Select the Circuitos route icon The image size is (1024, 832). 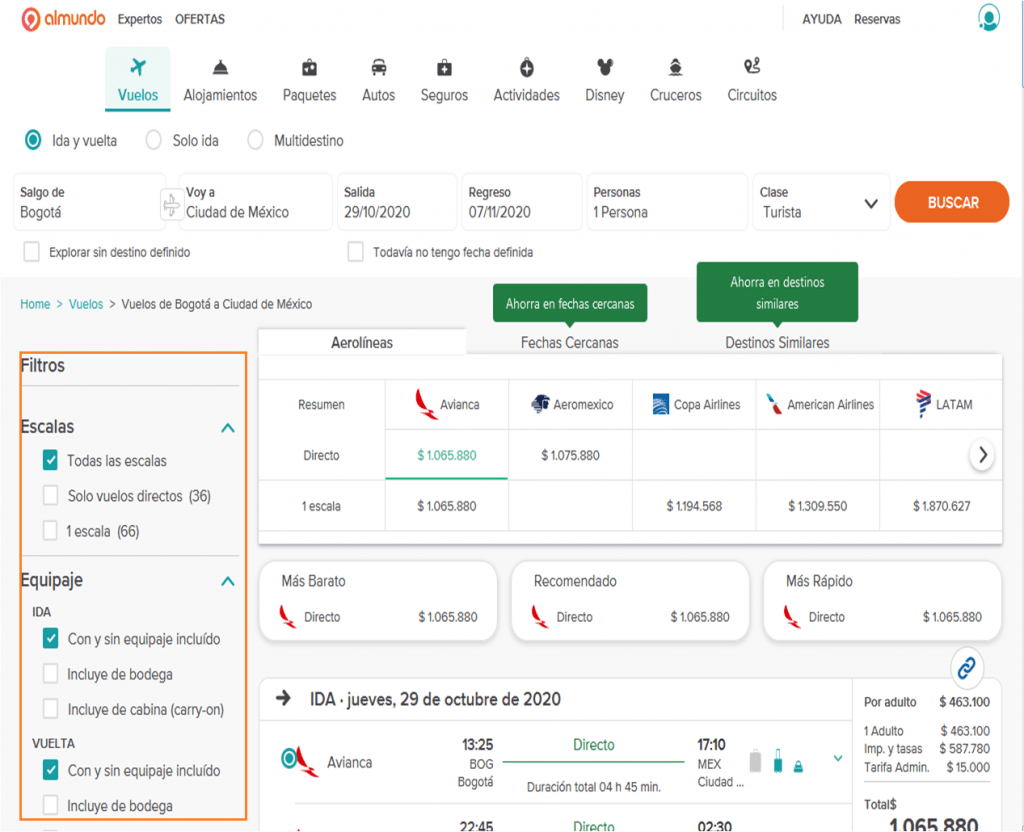coord(752,66)
